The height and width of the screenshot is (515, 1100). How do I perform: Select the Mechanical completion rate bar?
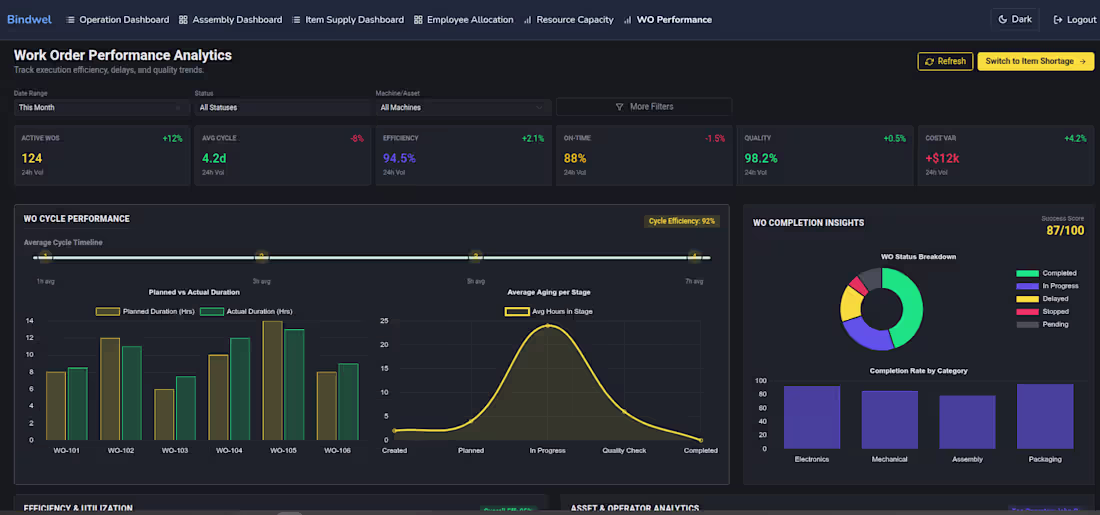(x=890, y=420)
